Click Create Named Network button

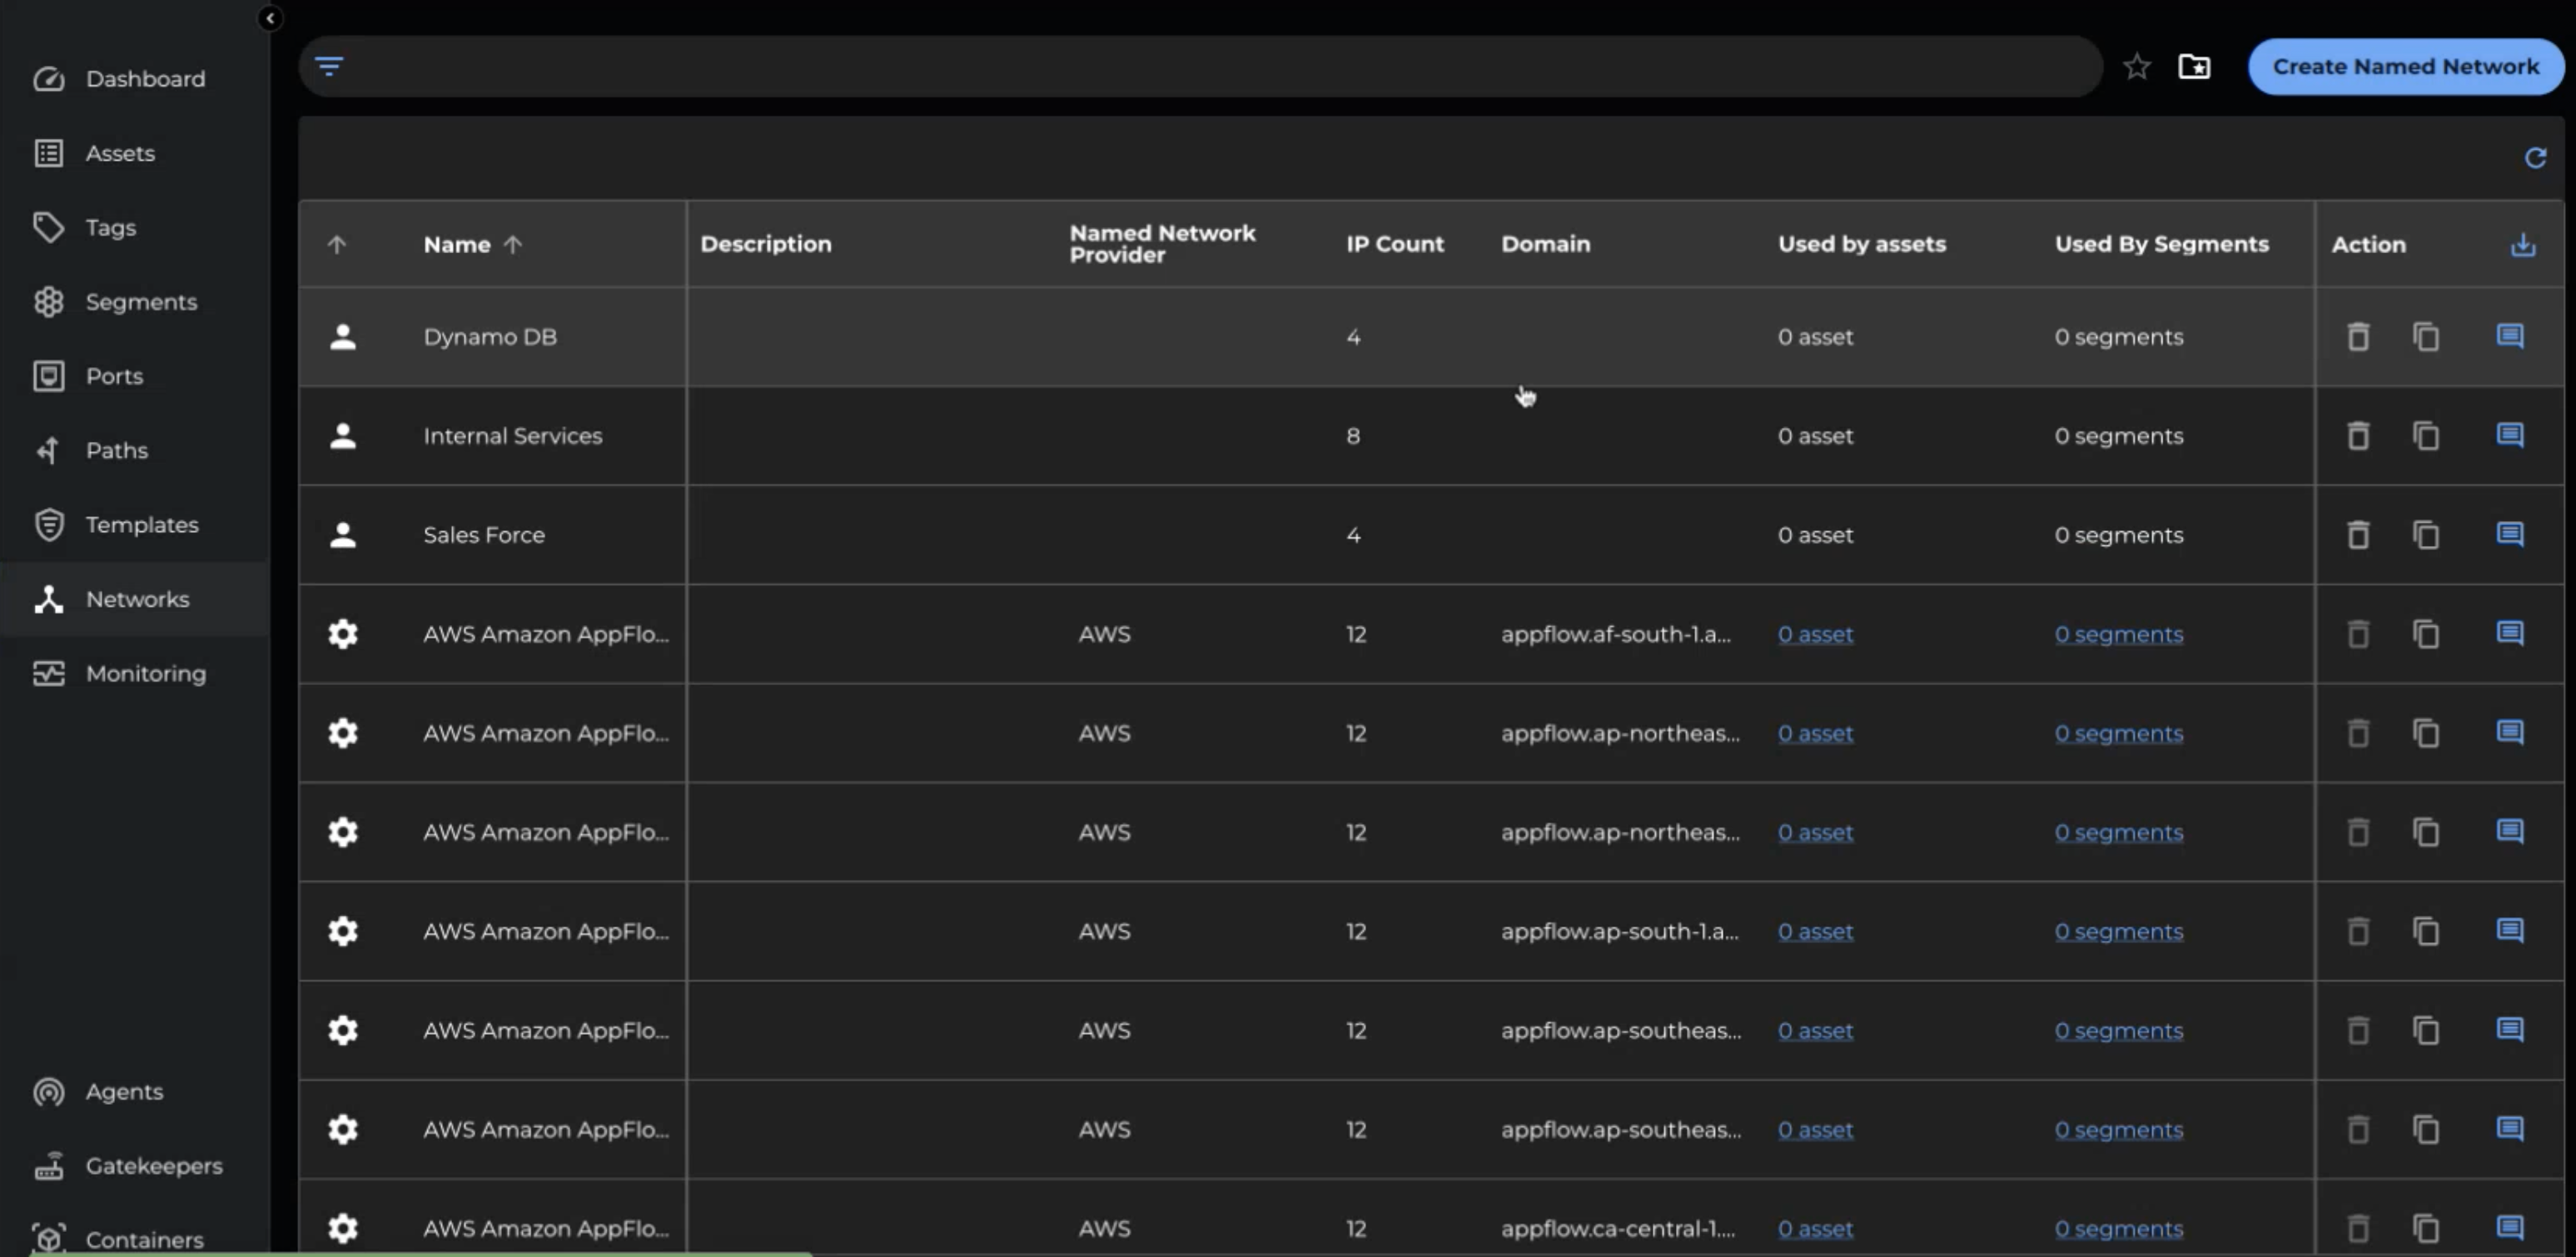click(2405, 67)
